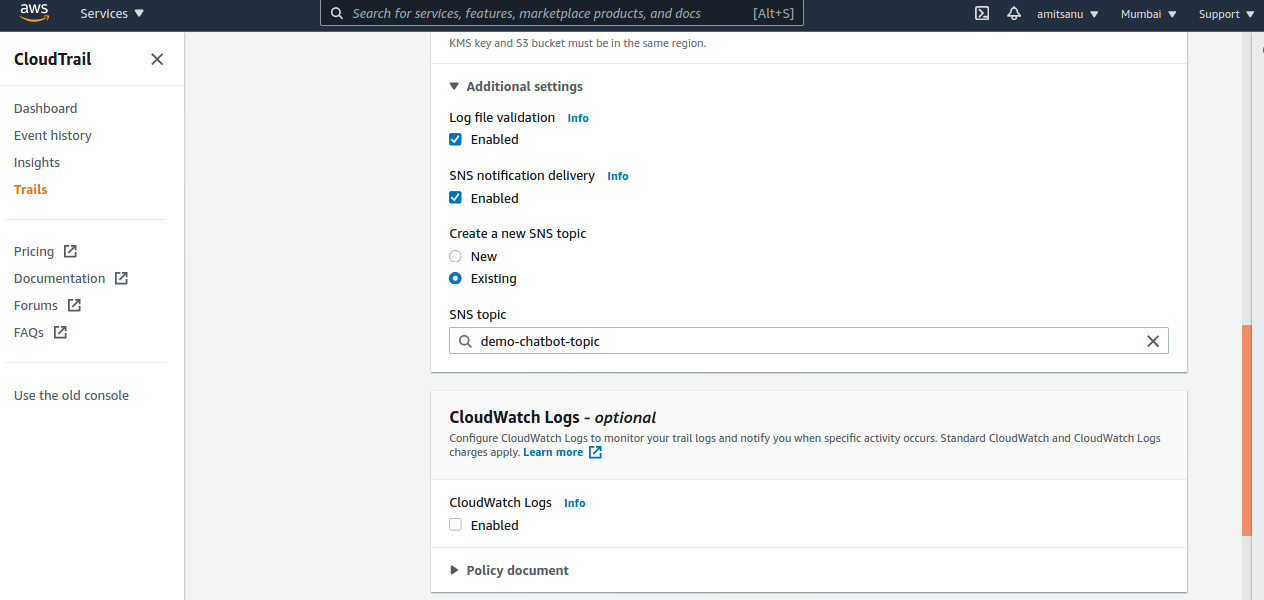Open the FAQs link

click(29, 332)
